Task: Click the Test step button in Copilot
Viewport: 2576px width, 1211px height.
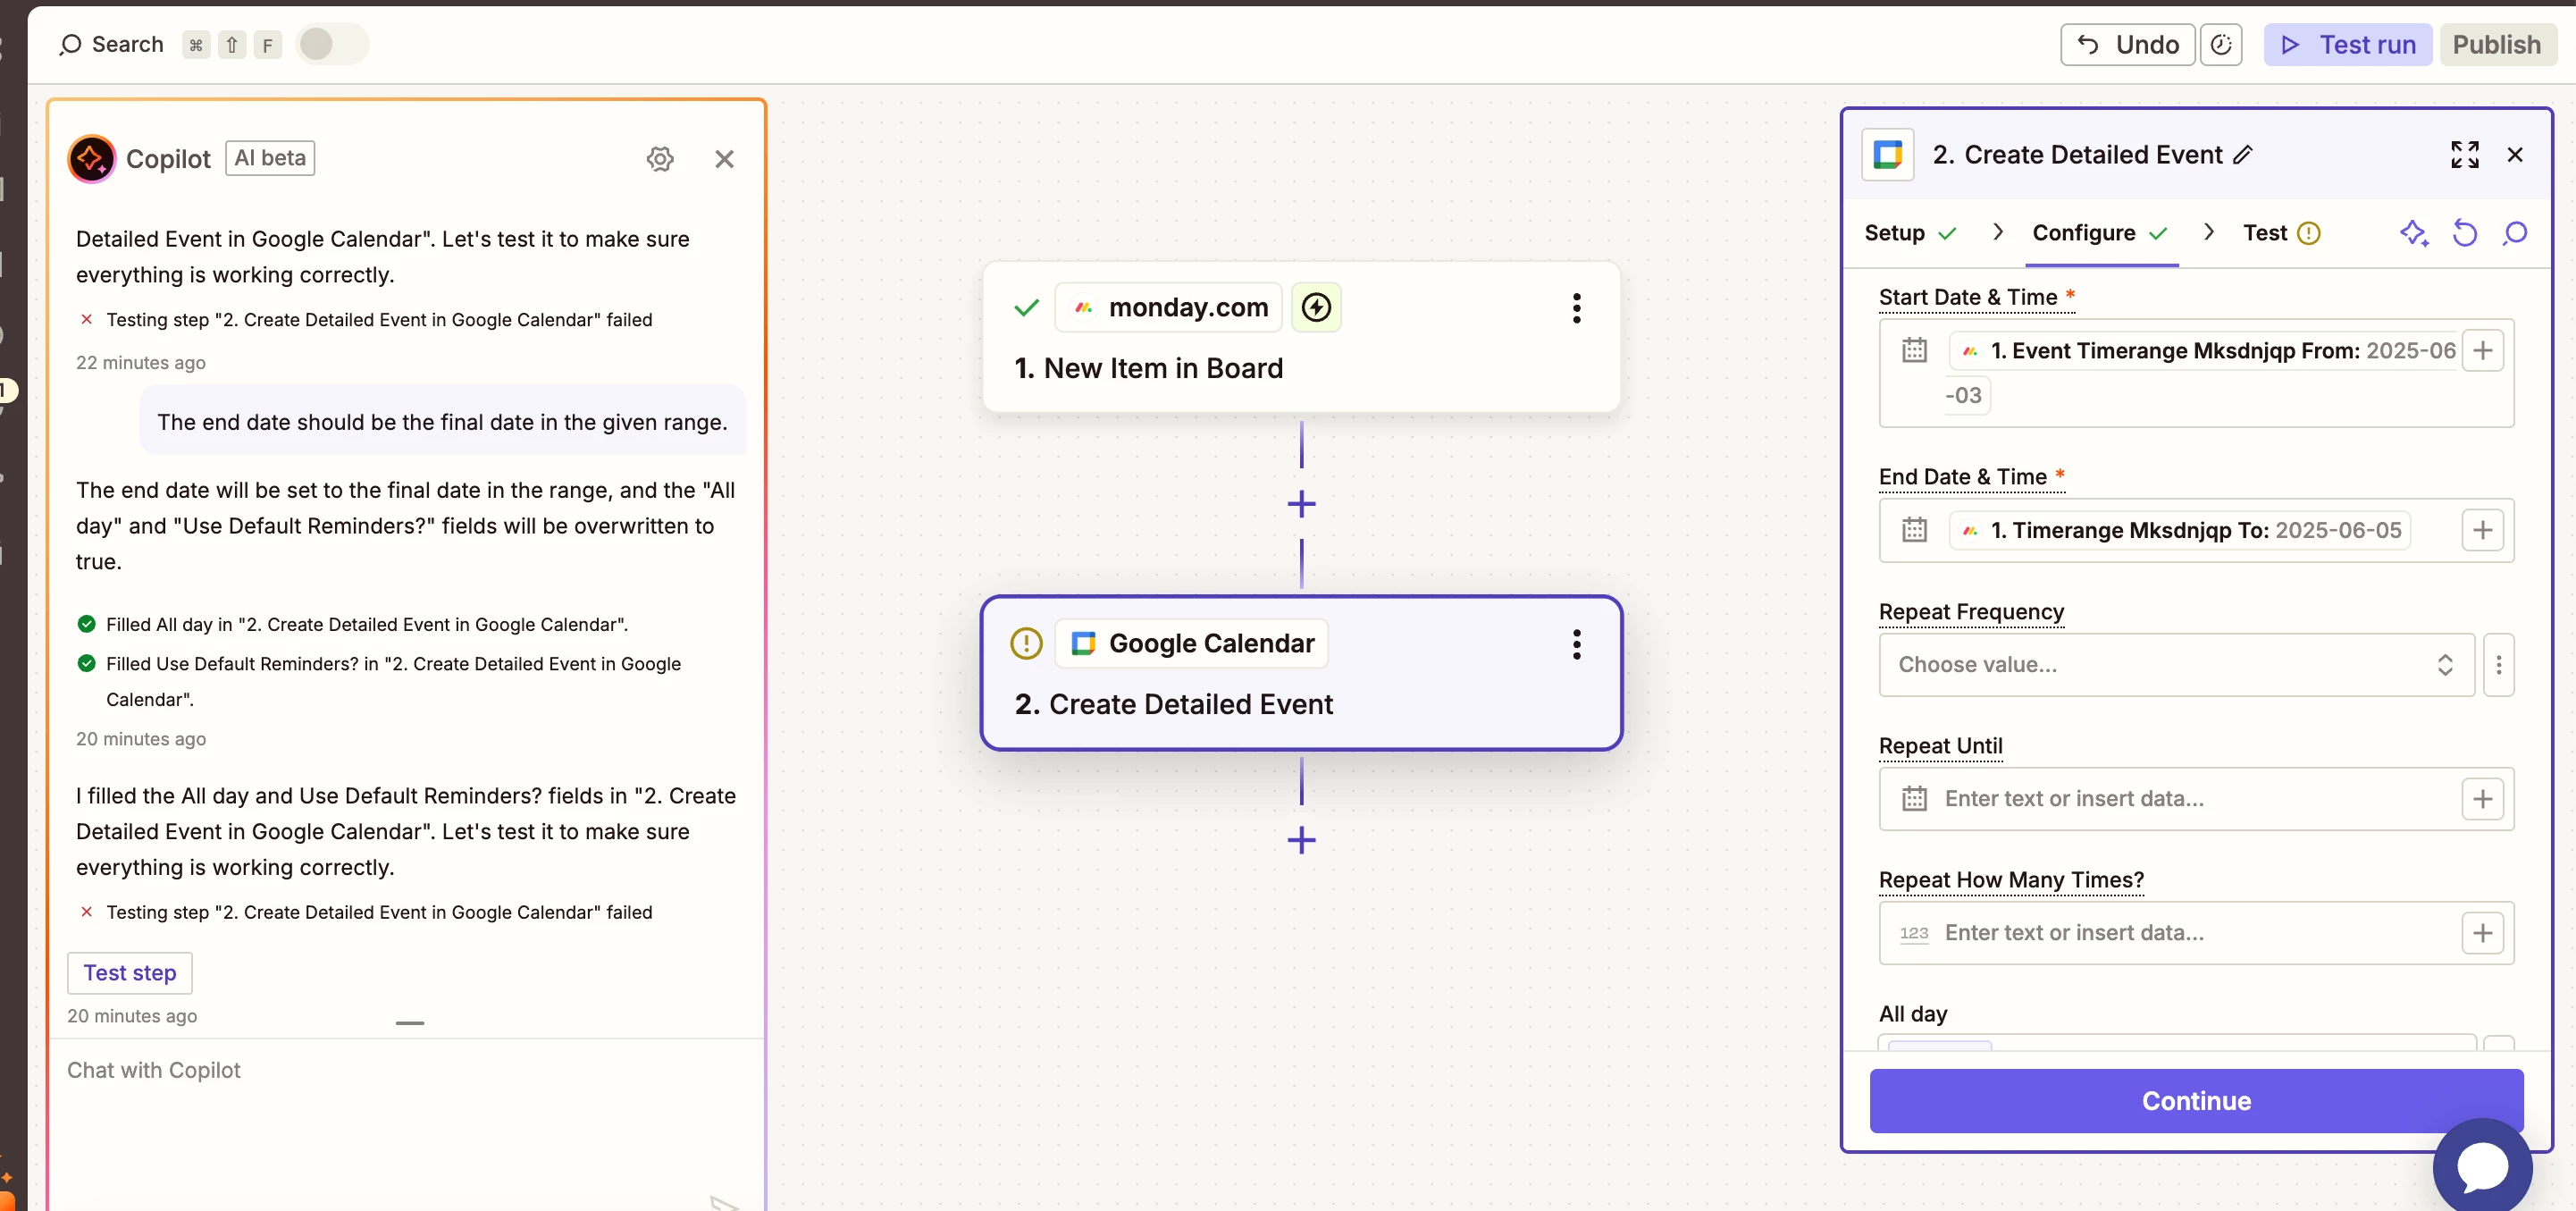Action: [130, 973]
